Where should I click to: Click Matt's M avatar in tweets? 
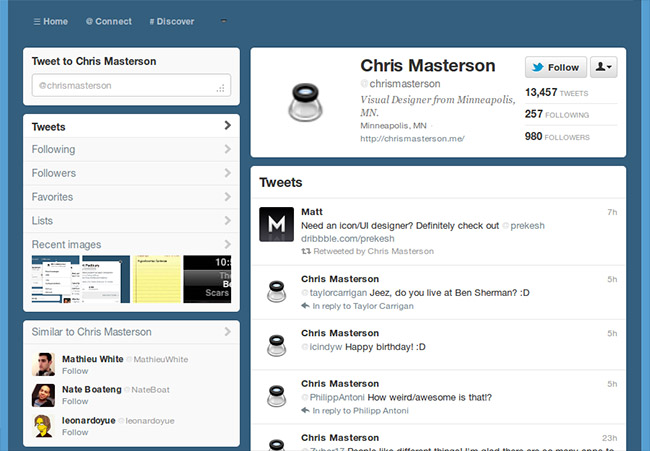click(x=276, y=224)
